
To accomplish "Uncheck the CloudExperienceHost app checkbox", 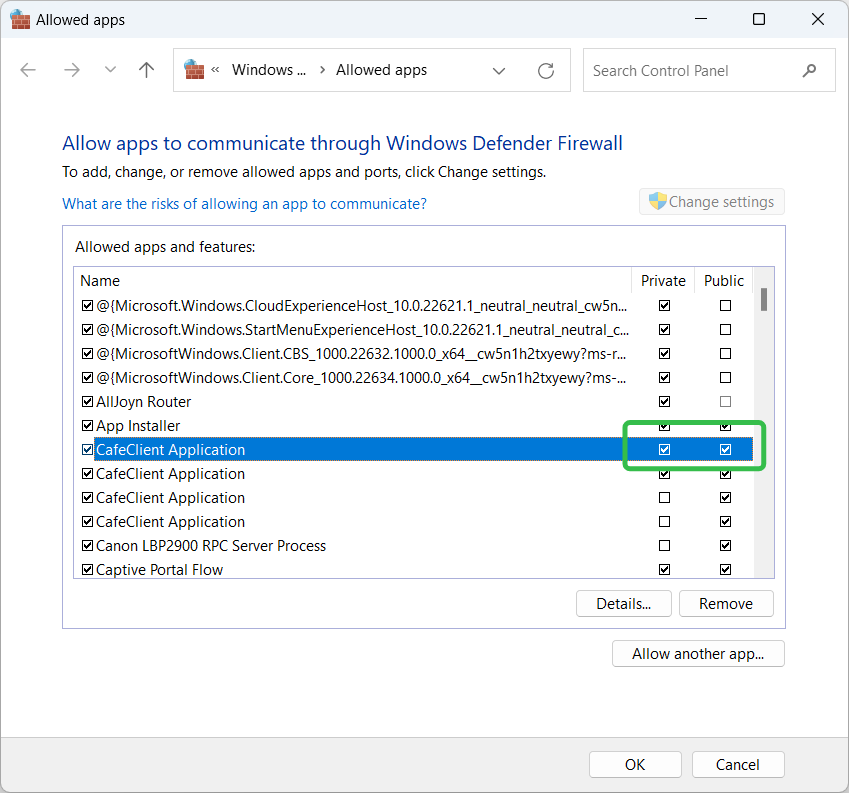I will click(87, 306).
